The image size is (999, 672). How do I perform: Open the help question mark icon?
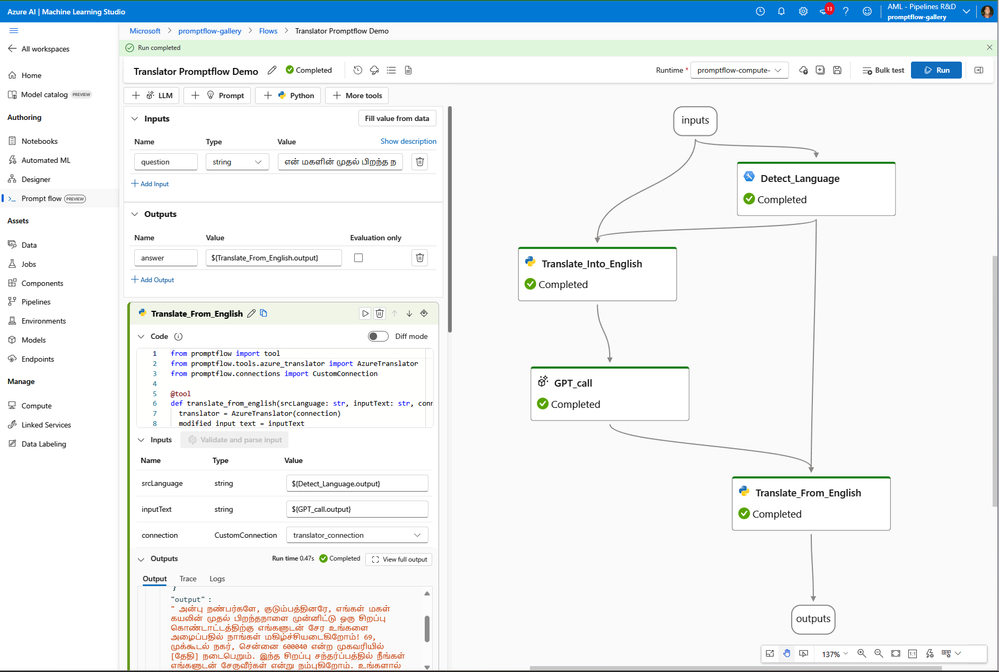click(x=845, y=11)
